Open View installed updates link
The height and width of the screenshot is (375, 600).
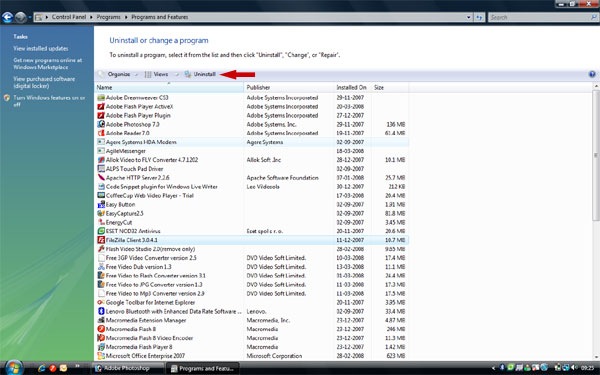coord(41,49)
